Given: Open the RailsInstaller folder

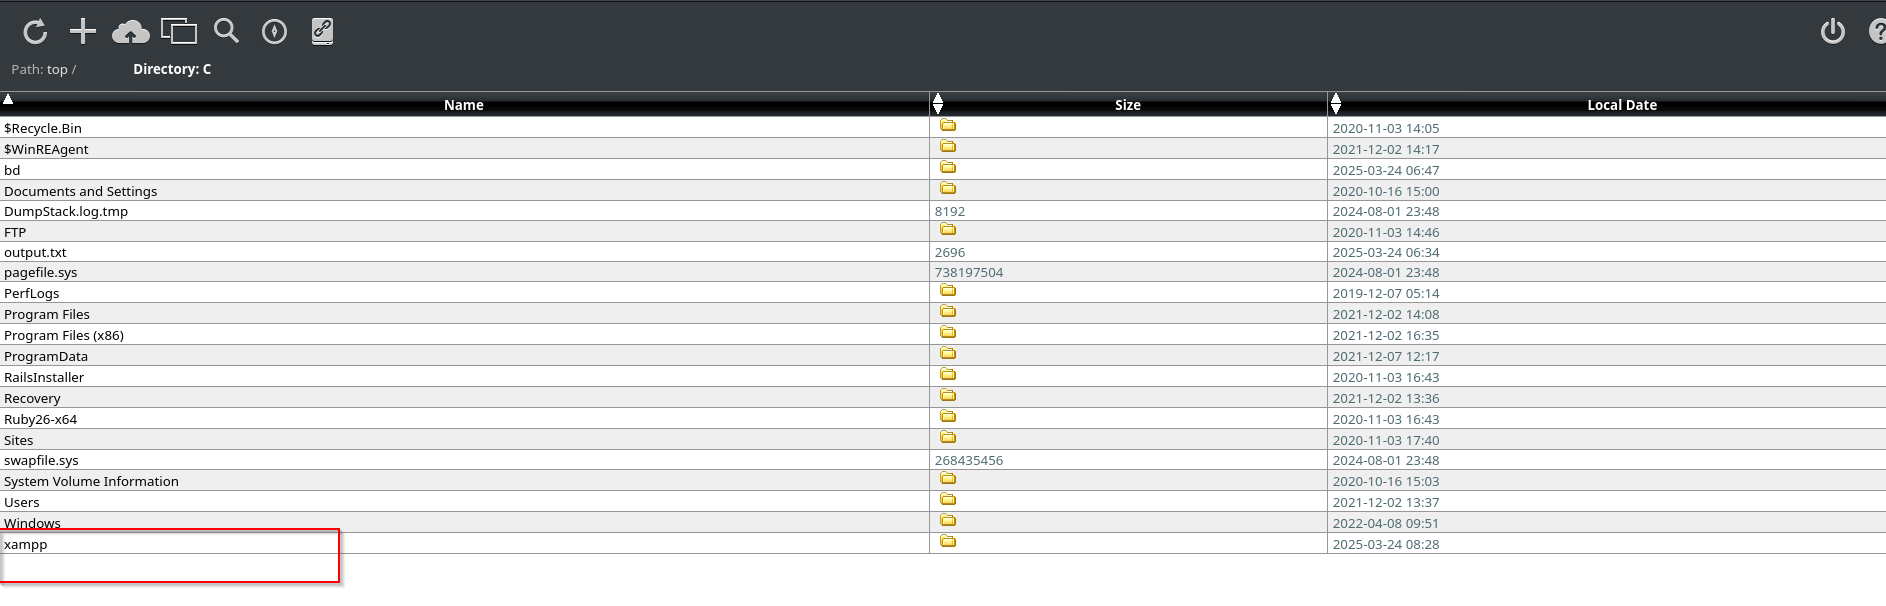Looking at the screenshot, I should (44, 378).
